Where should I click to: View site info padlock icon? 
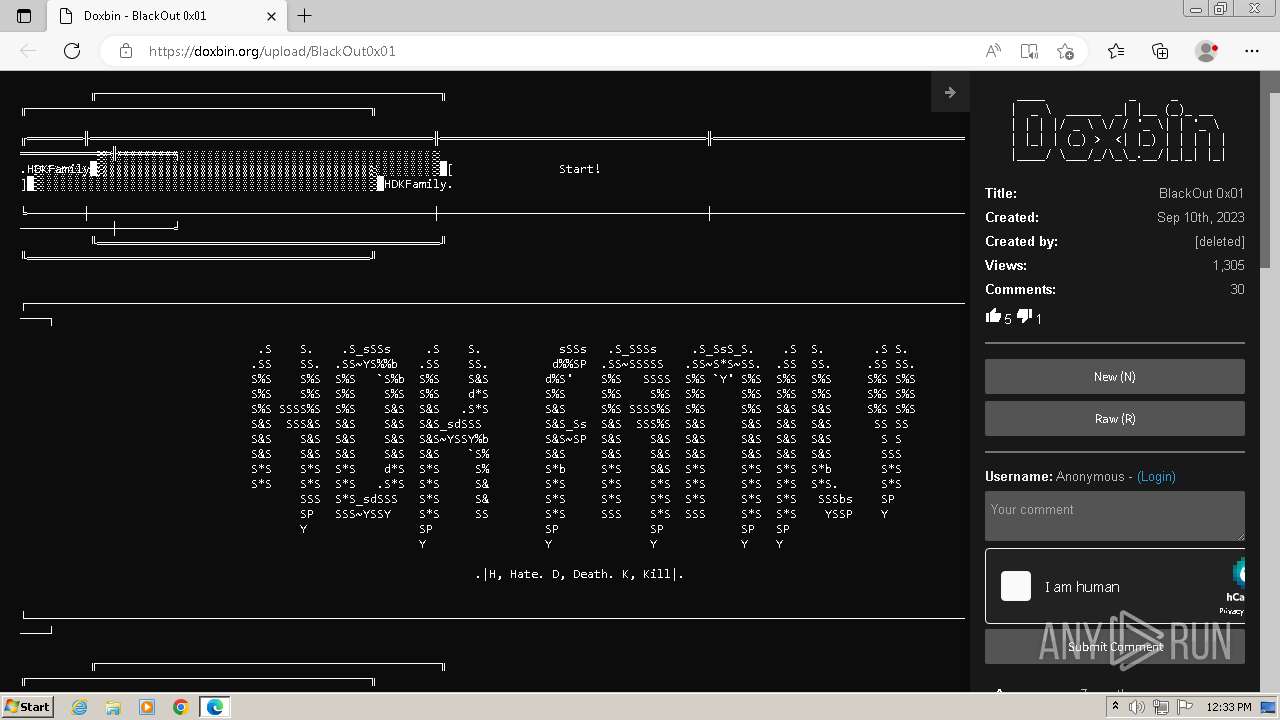126,51
